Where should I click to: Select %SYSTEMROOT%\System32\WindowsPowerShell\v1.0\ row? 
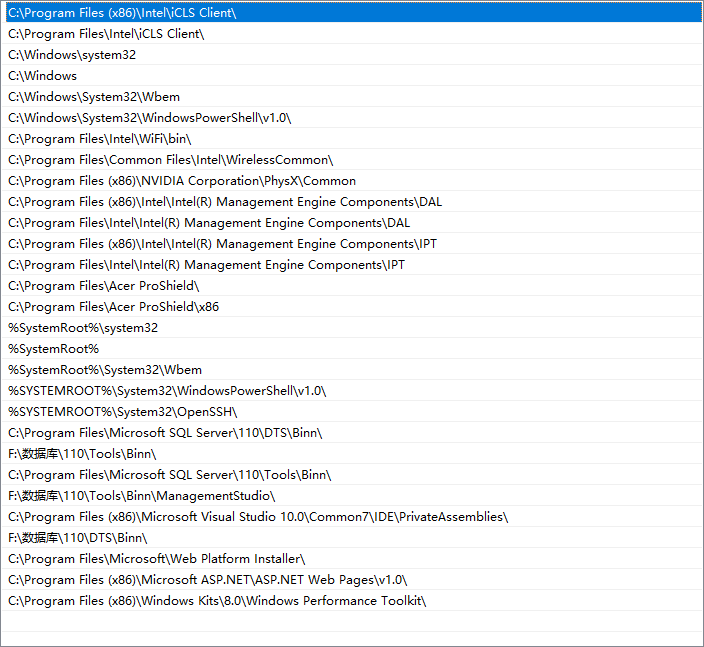(x=352, y=391)
